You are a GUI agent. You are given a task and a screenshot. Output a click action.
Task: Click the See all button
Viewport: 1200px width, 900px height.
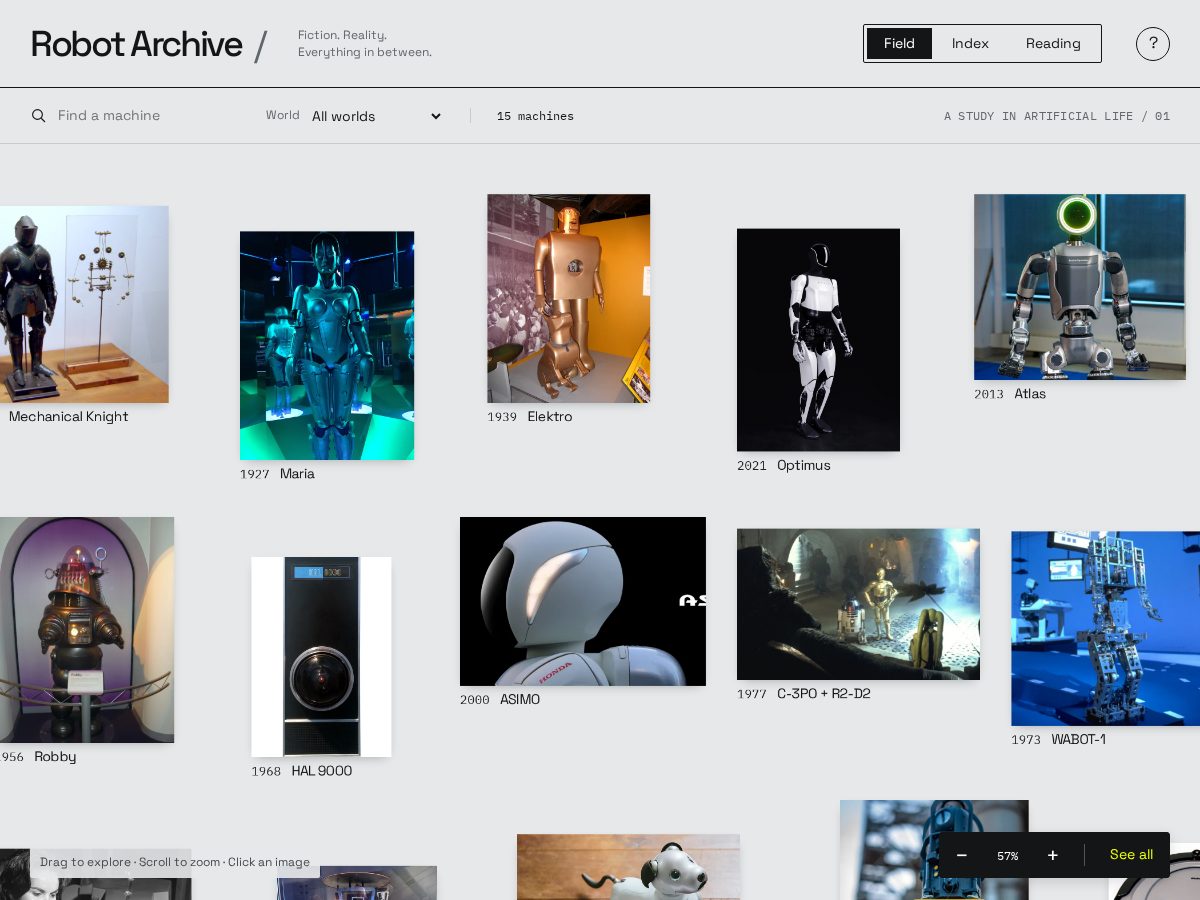point(1131,855)
